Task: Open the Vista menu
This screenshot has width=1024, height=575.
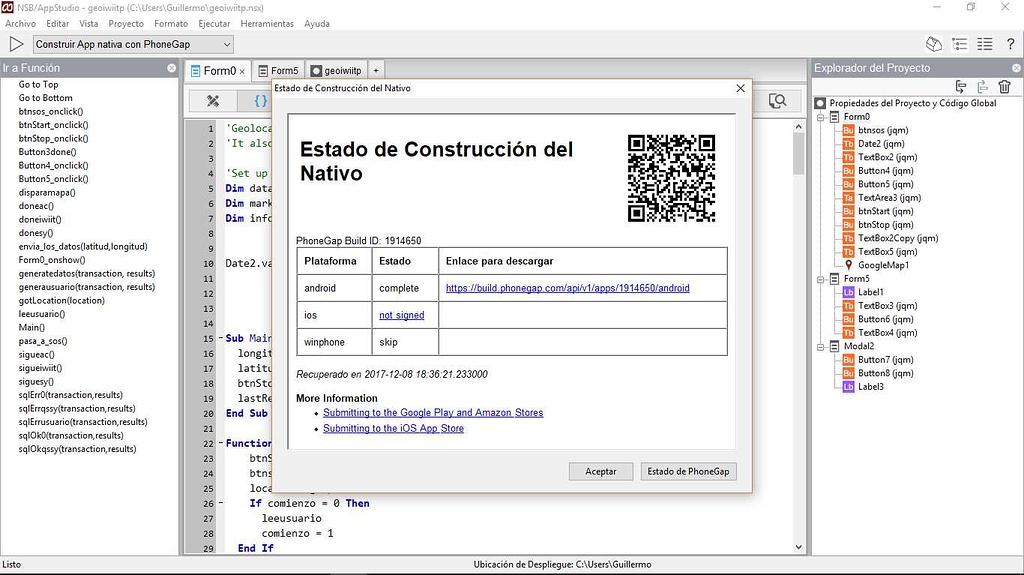Action: pyautogui.click(x=88, y=24)
